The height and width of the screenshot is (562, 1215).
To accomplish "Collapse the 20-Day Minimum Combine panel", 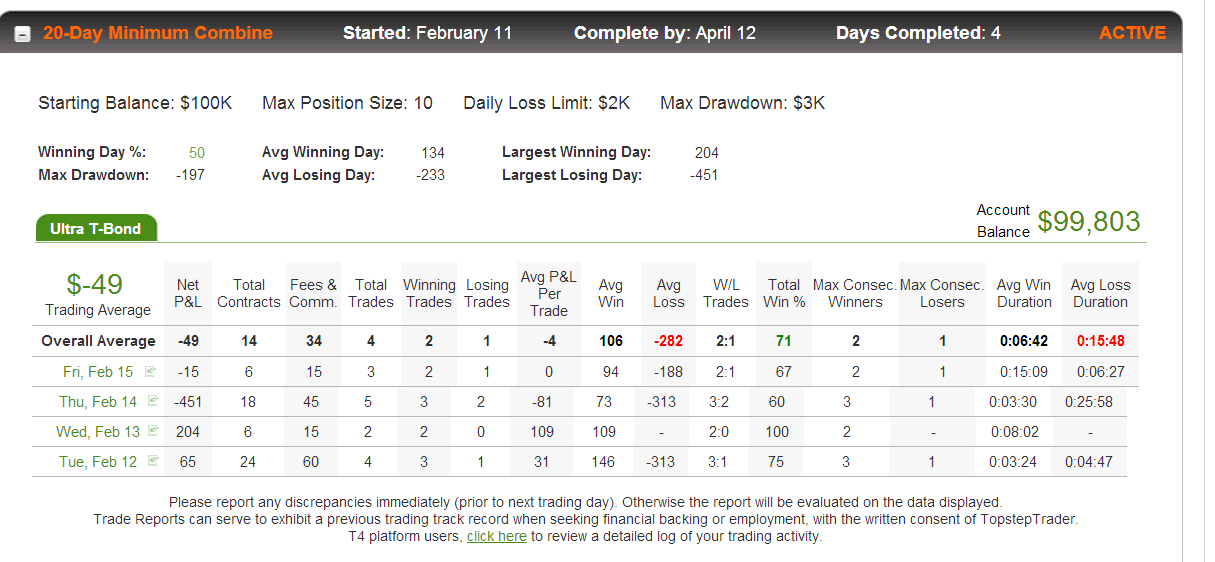I will click(x=22, y=34).
